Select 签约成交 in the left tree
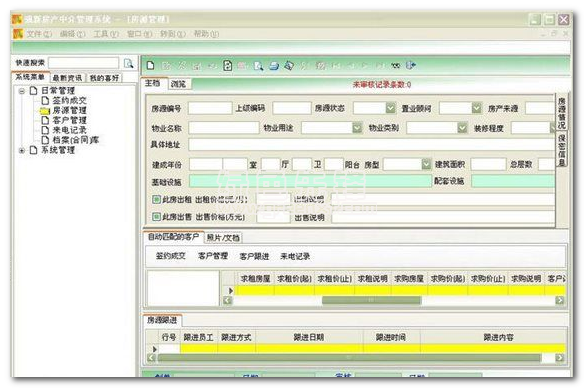This screenshot has width=584, height=388. (x=69, y=101)
